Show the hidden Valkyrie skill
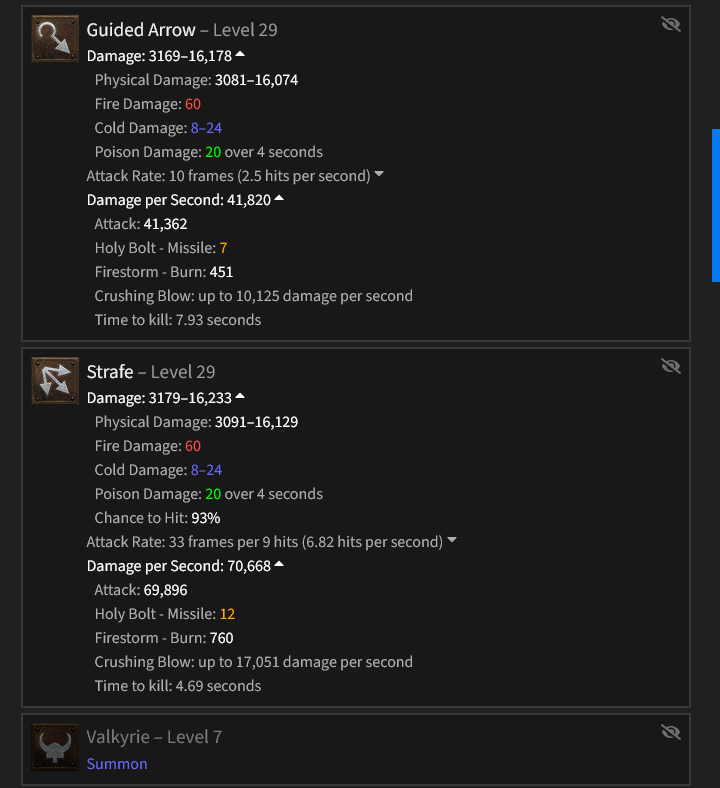 671,733
